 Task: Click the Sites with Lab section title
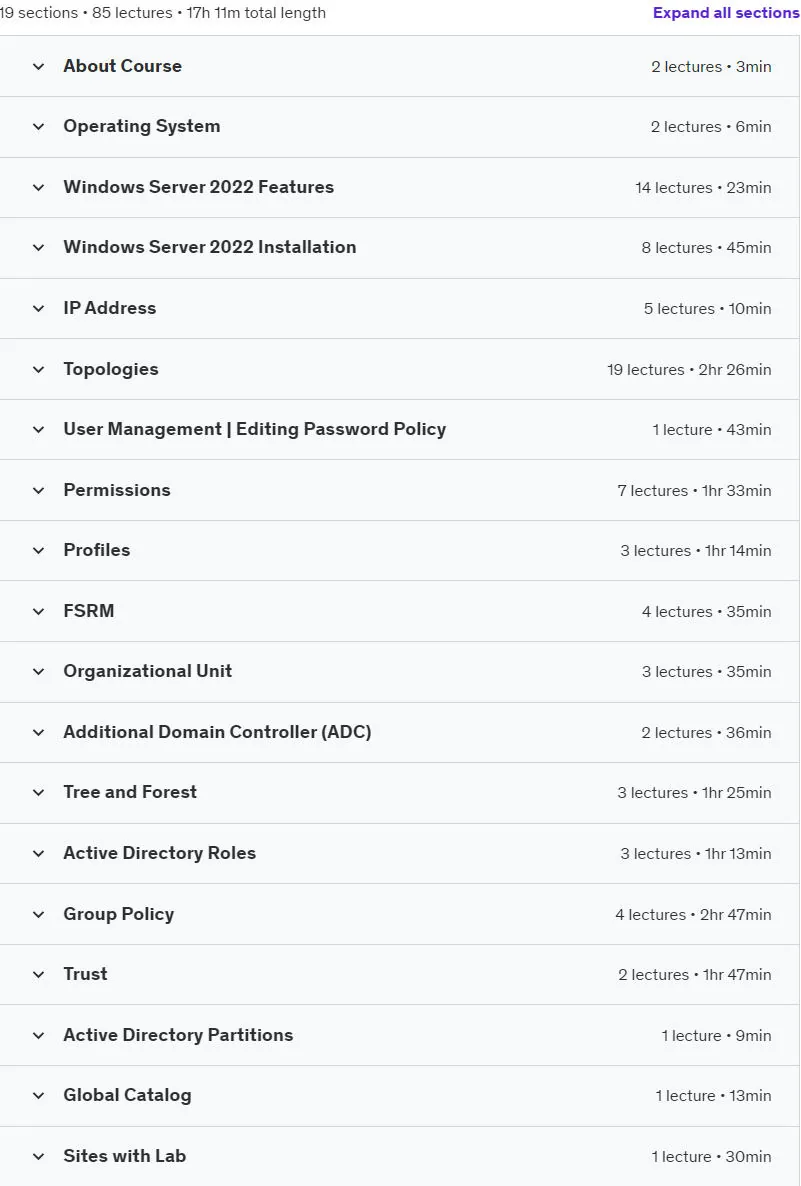tap(125, 1156)
